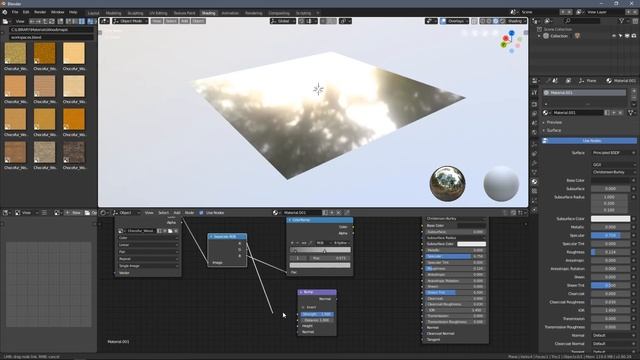Expand the Preview panel
Image resolution: width=640 pixels, height=360 pixels.
coord(553,122)
